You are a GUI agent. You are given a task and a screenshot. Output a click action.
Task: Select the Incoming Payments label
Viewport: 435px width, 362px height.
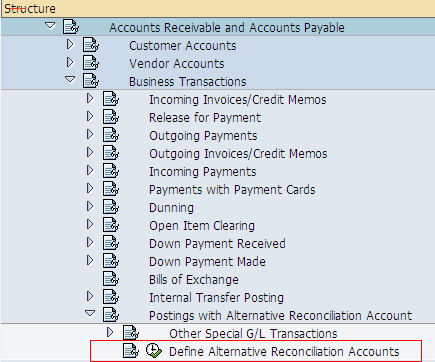click(x=203, y=171)
